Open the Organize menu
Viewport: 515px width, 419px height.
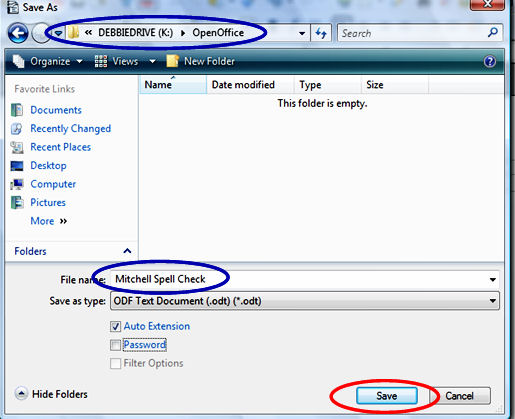pos(48,61)
